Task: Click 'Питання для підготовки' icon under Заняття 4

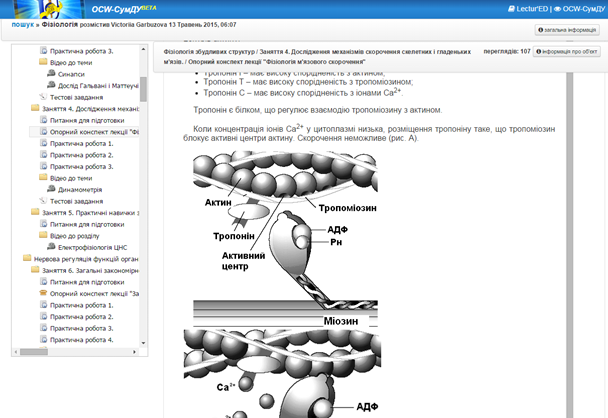Action: pyautogui.click(x=43, y=119)
